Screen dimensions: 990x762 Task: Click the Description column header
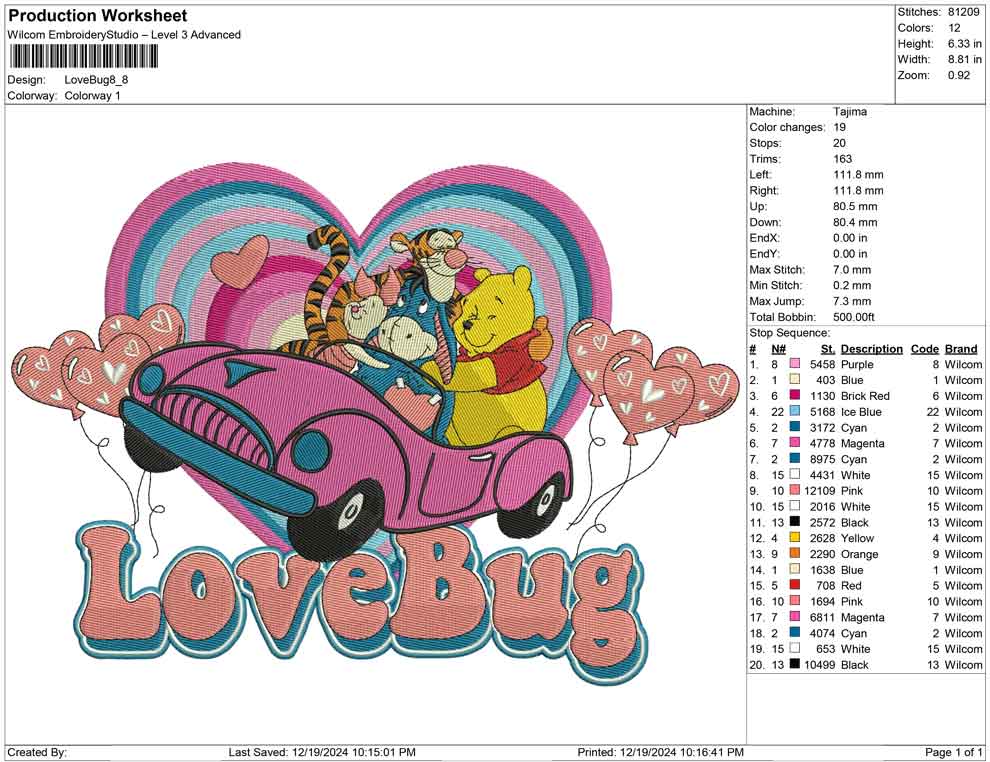pos(871,348)
